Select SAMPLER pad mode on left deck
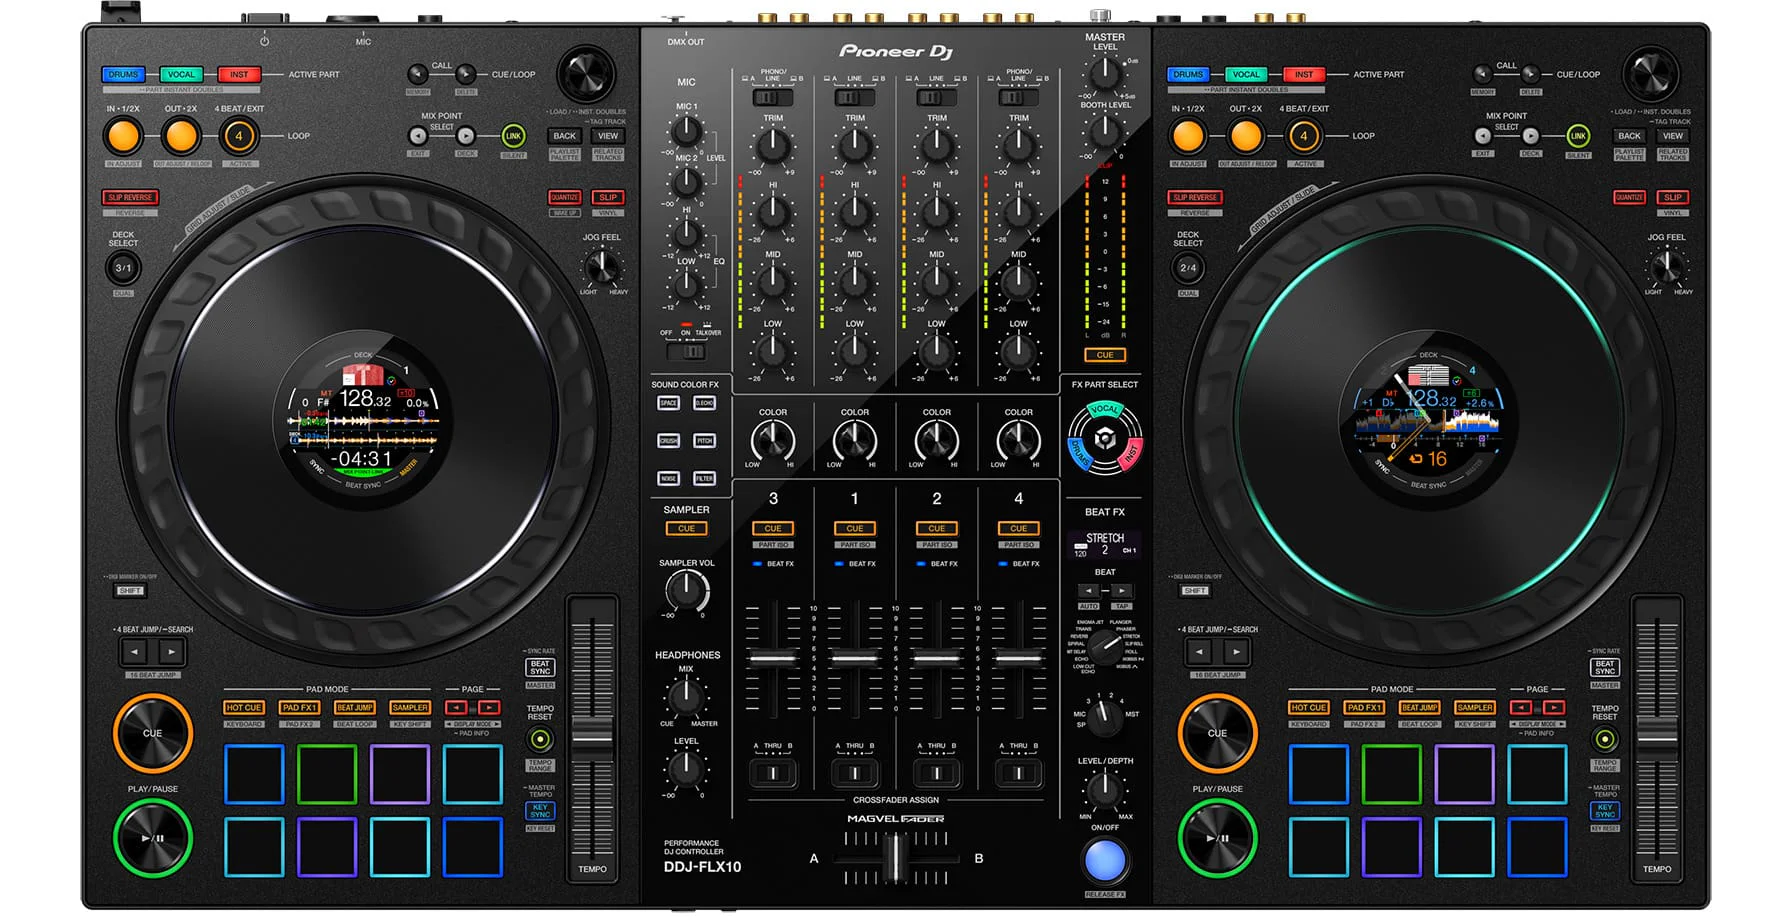1792x923 pixels. pos(410,708)
